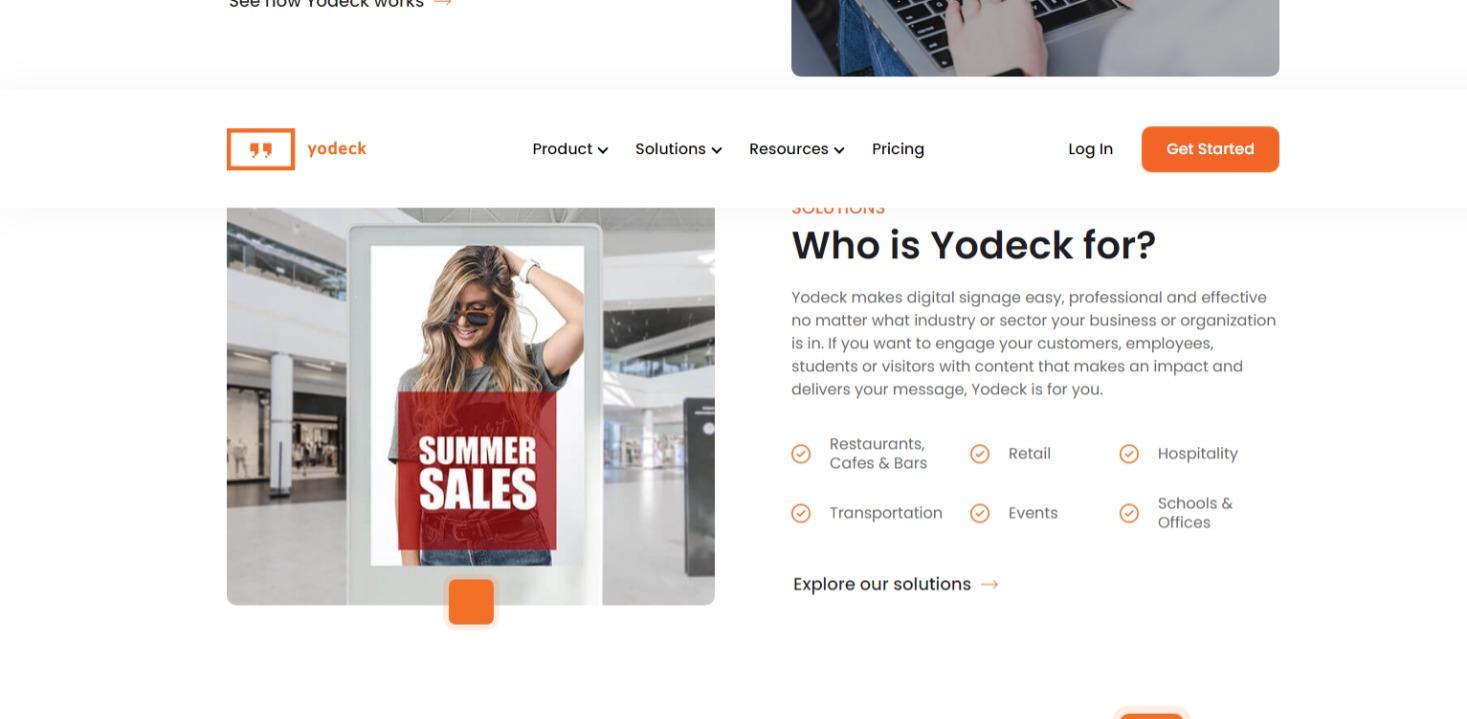Expand the Resources dropdown chevron

[839, 150]
